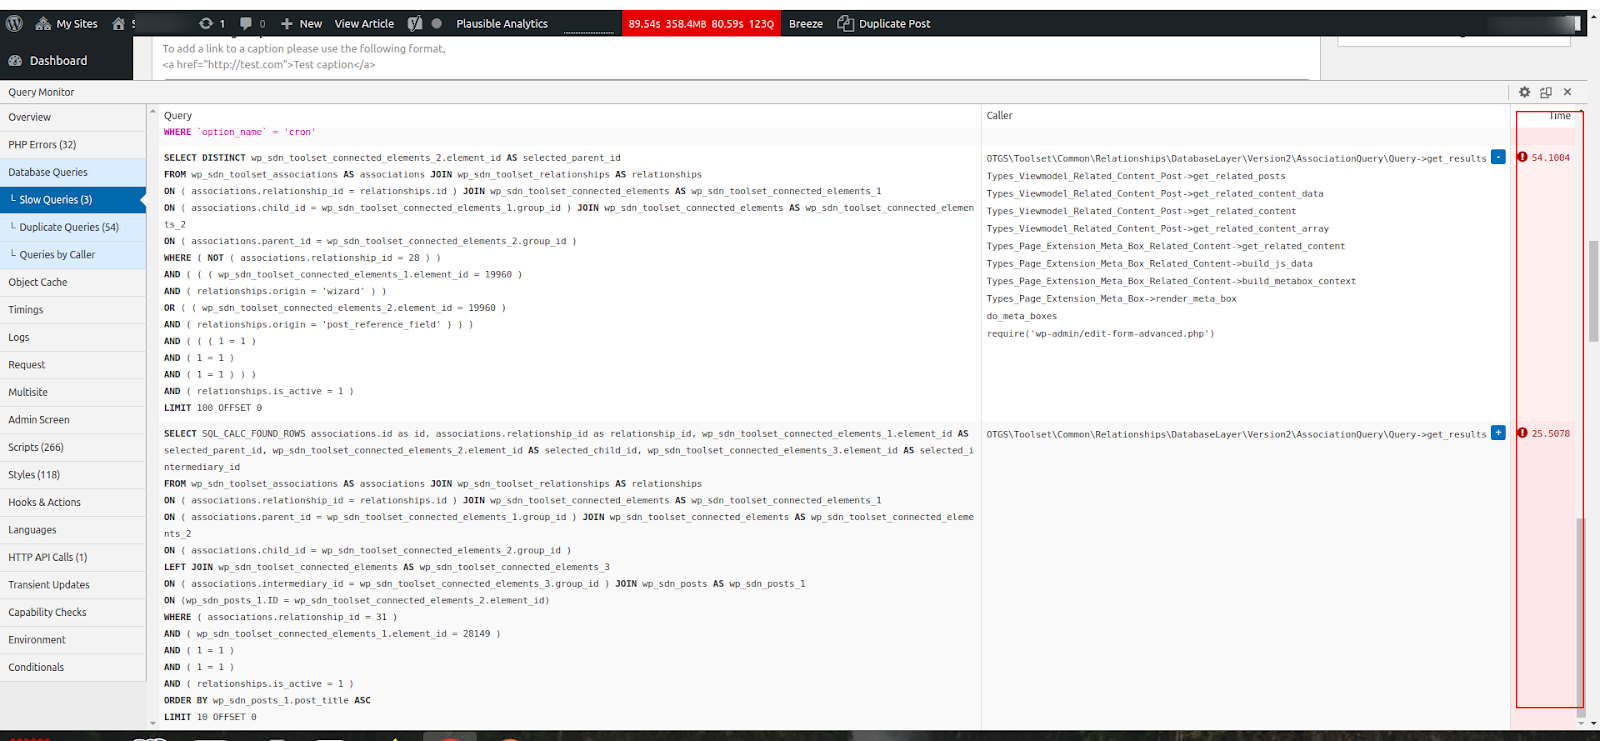Open the My Sites menu

(x=67, y=23)
